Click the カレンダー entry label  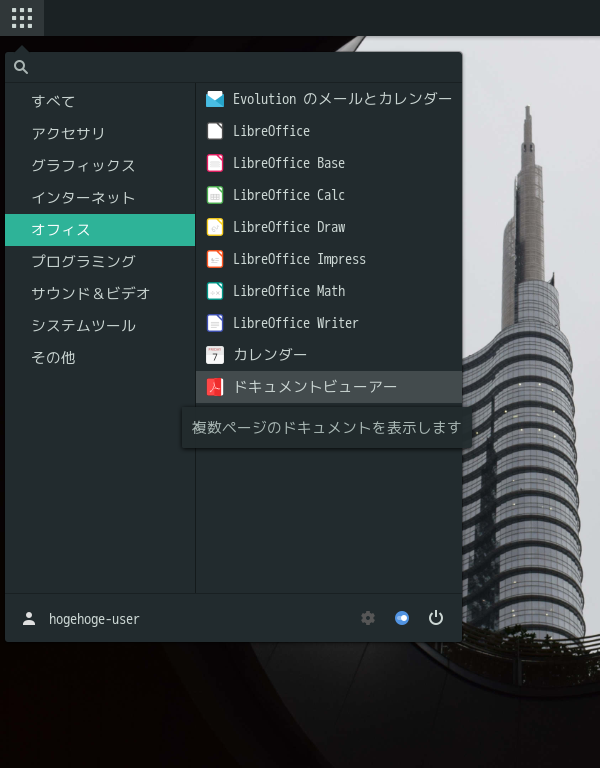click(270, 355)
